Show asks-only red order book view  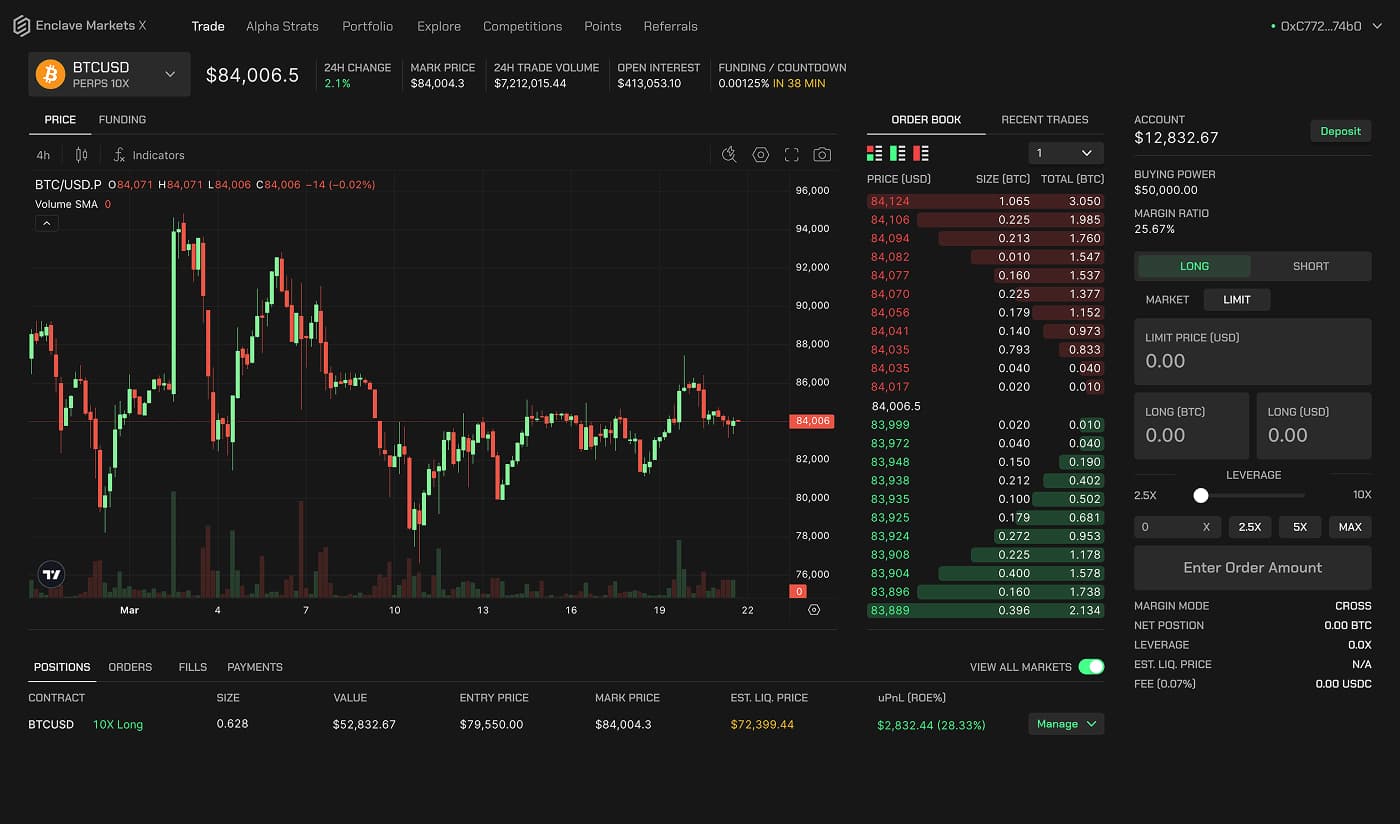point(921,153)
